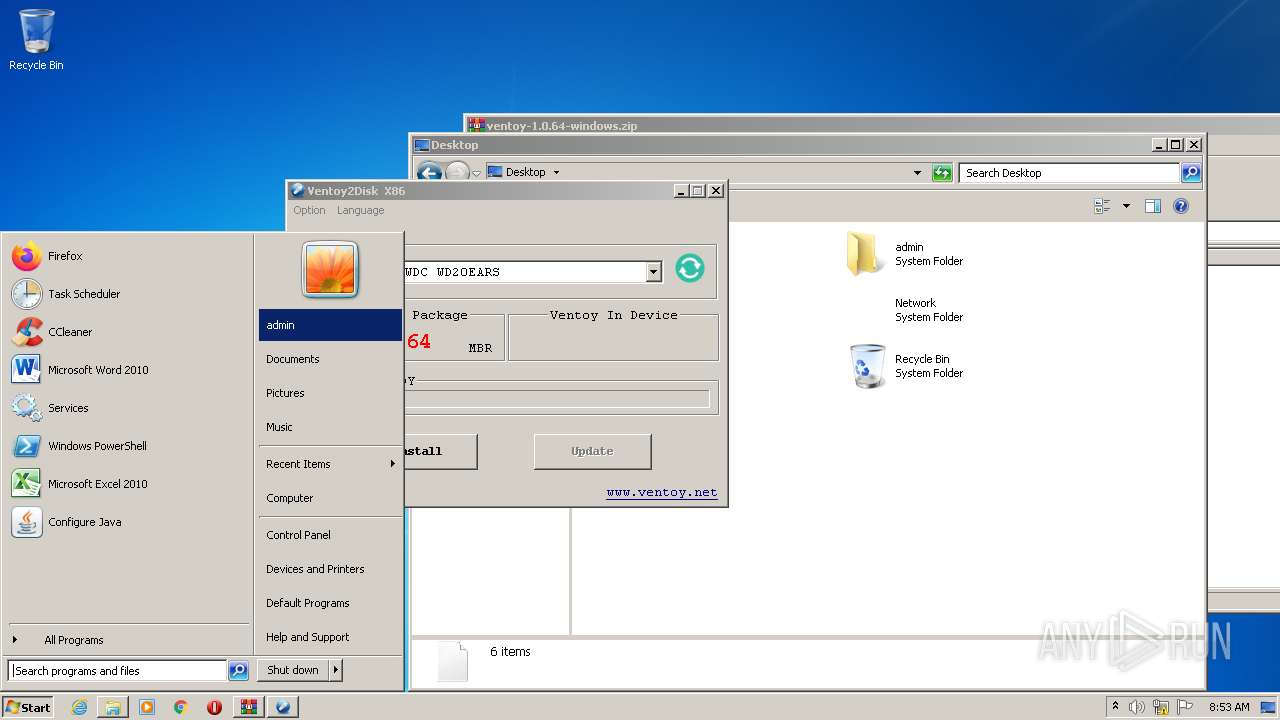Show hidden tray icons arrow
Viewport: 1280px width, 720px height.
1115,706
